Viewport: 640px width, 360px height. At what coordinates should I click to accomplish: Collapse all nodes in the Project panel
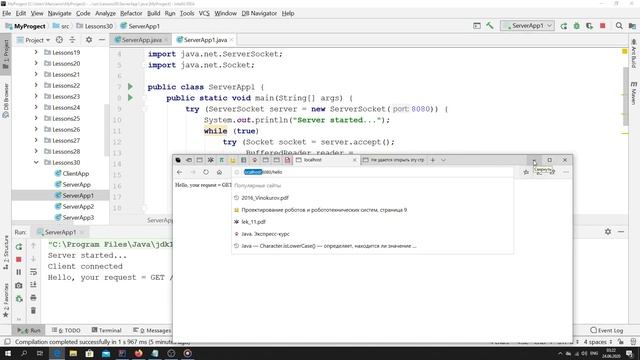(72, 40)
